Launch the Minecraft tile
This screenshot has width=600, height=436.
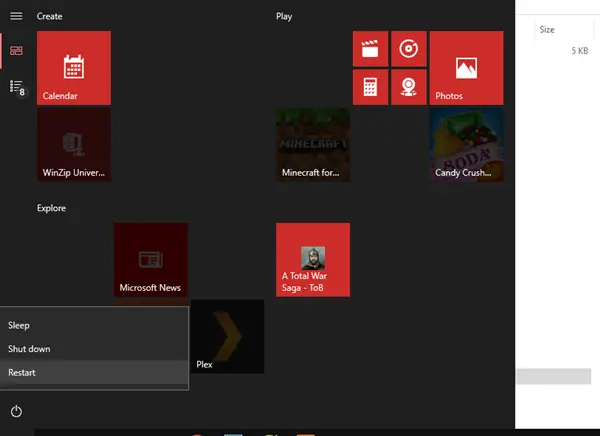[313, 145]
